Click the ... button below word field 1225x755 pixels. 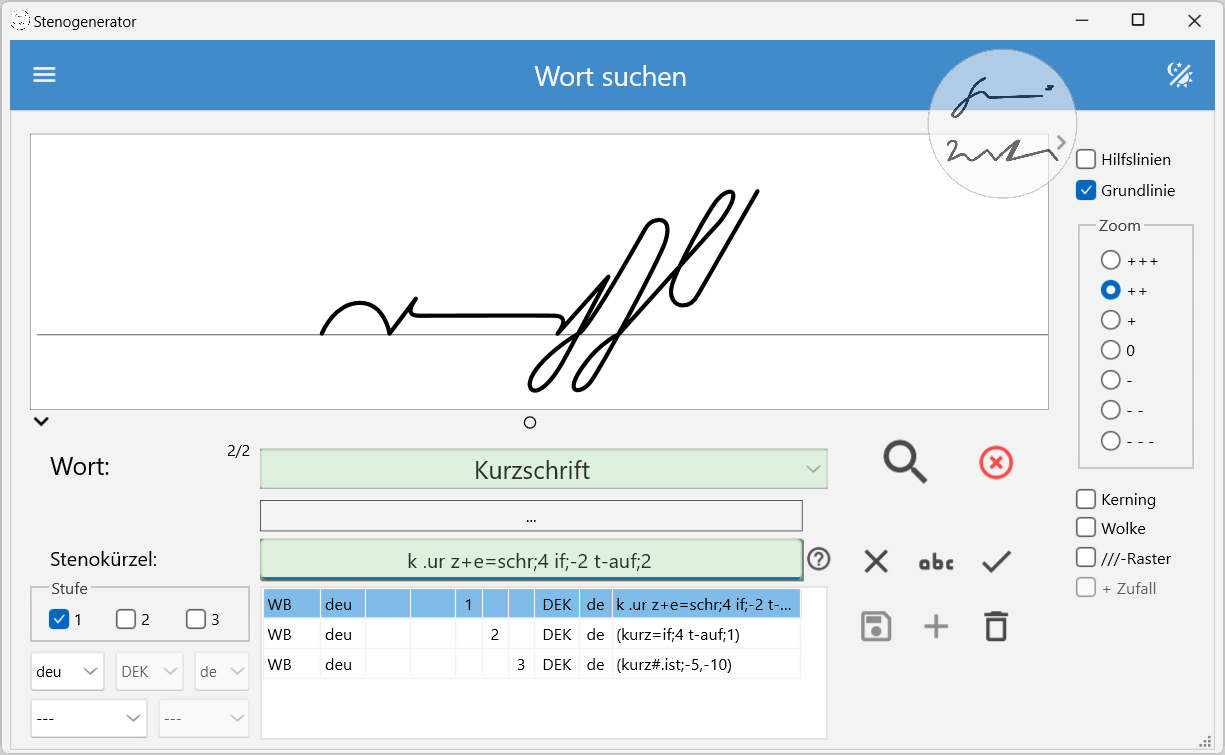pos(531,516)
